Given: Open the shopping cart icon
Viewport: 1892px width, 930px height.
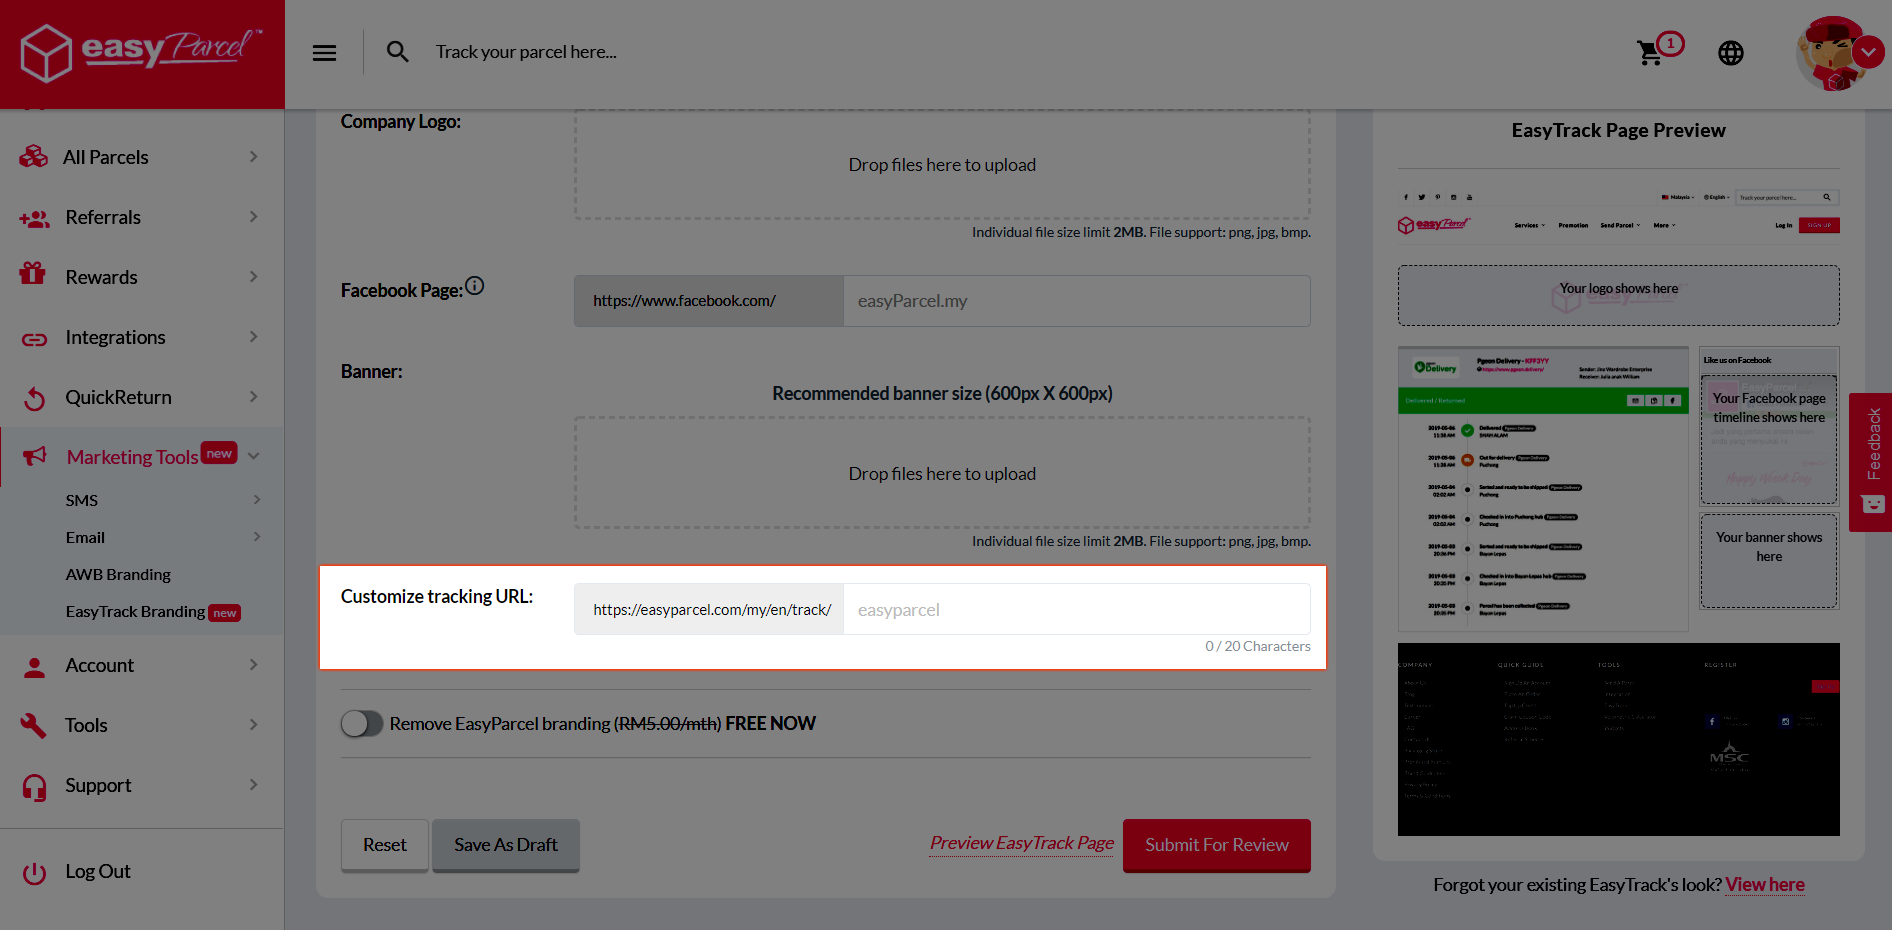Looking at the screenshot, I should pos(1650,52).
